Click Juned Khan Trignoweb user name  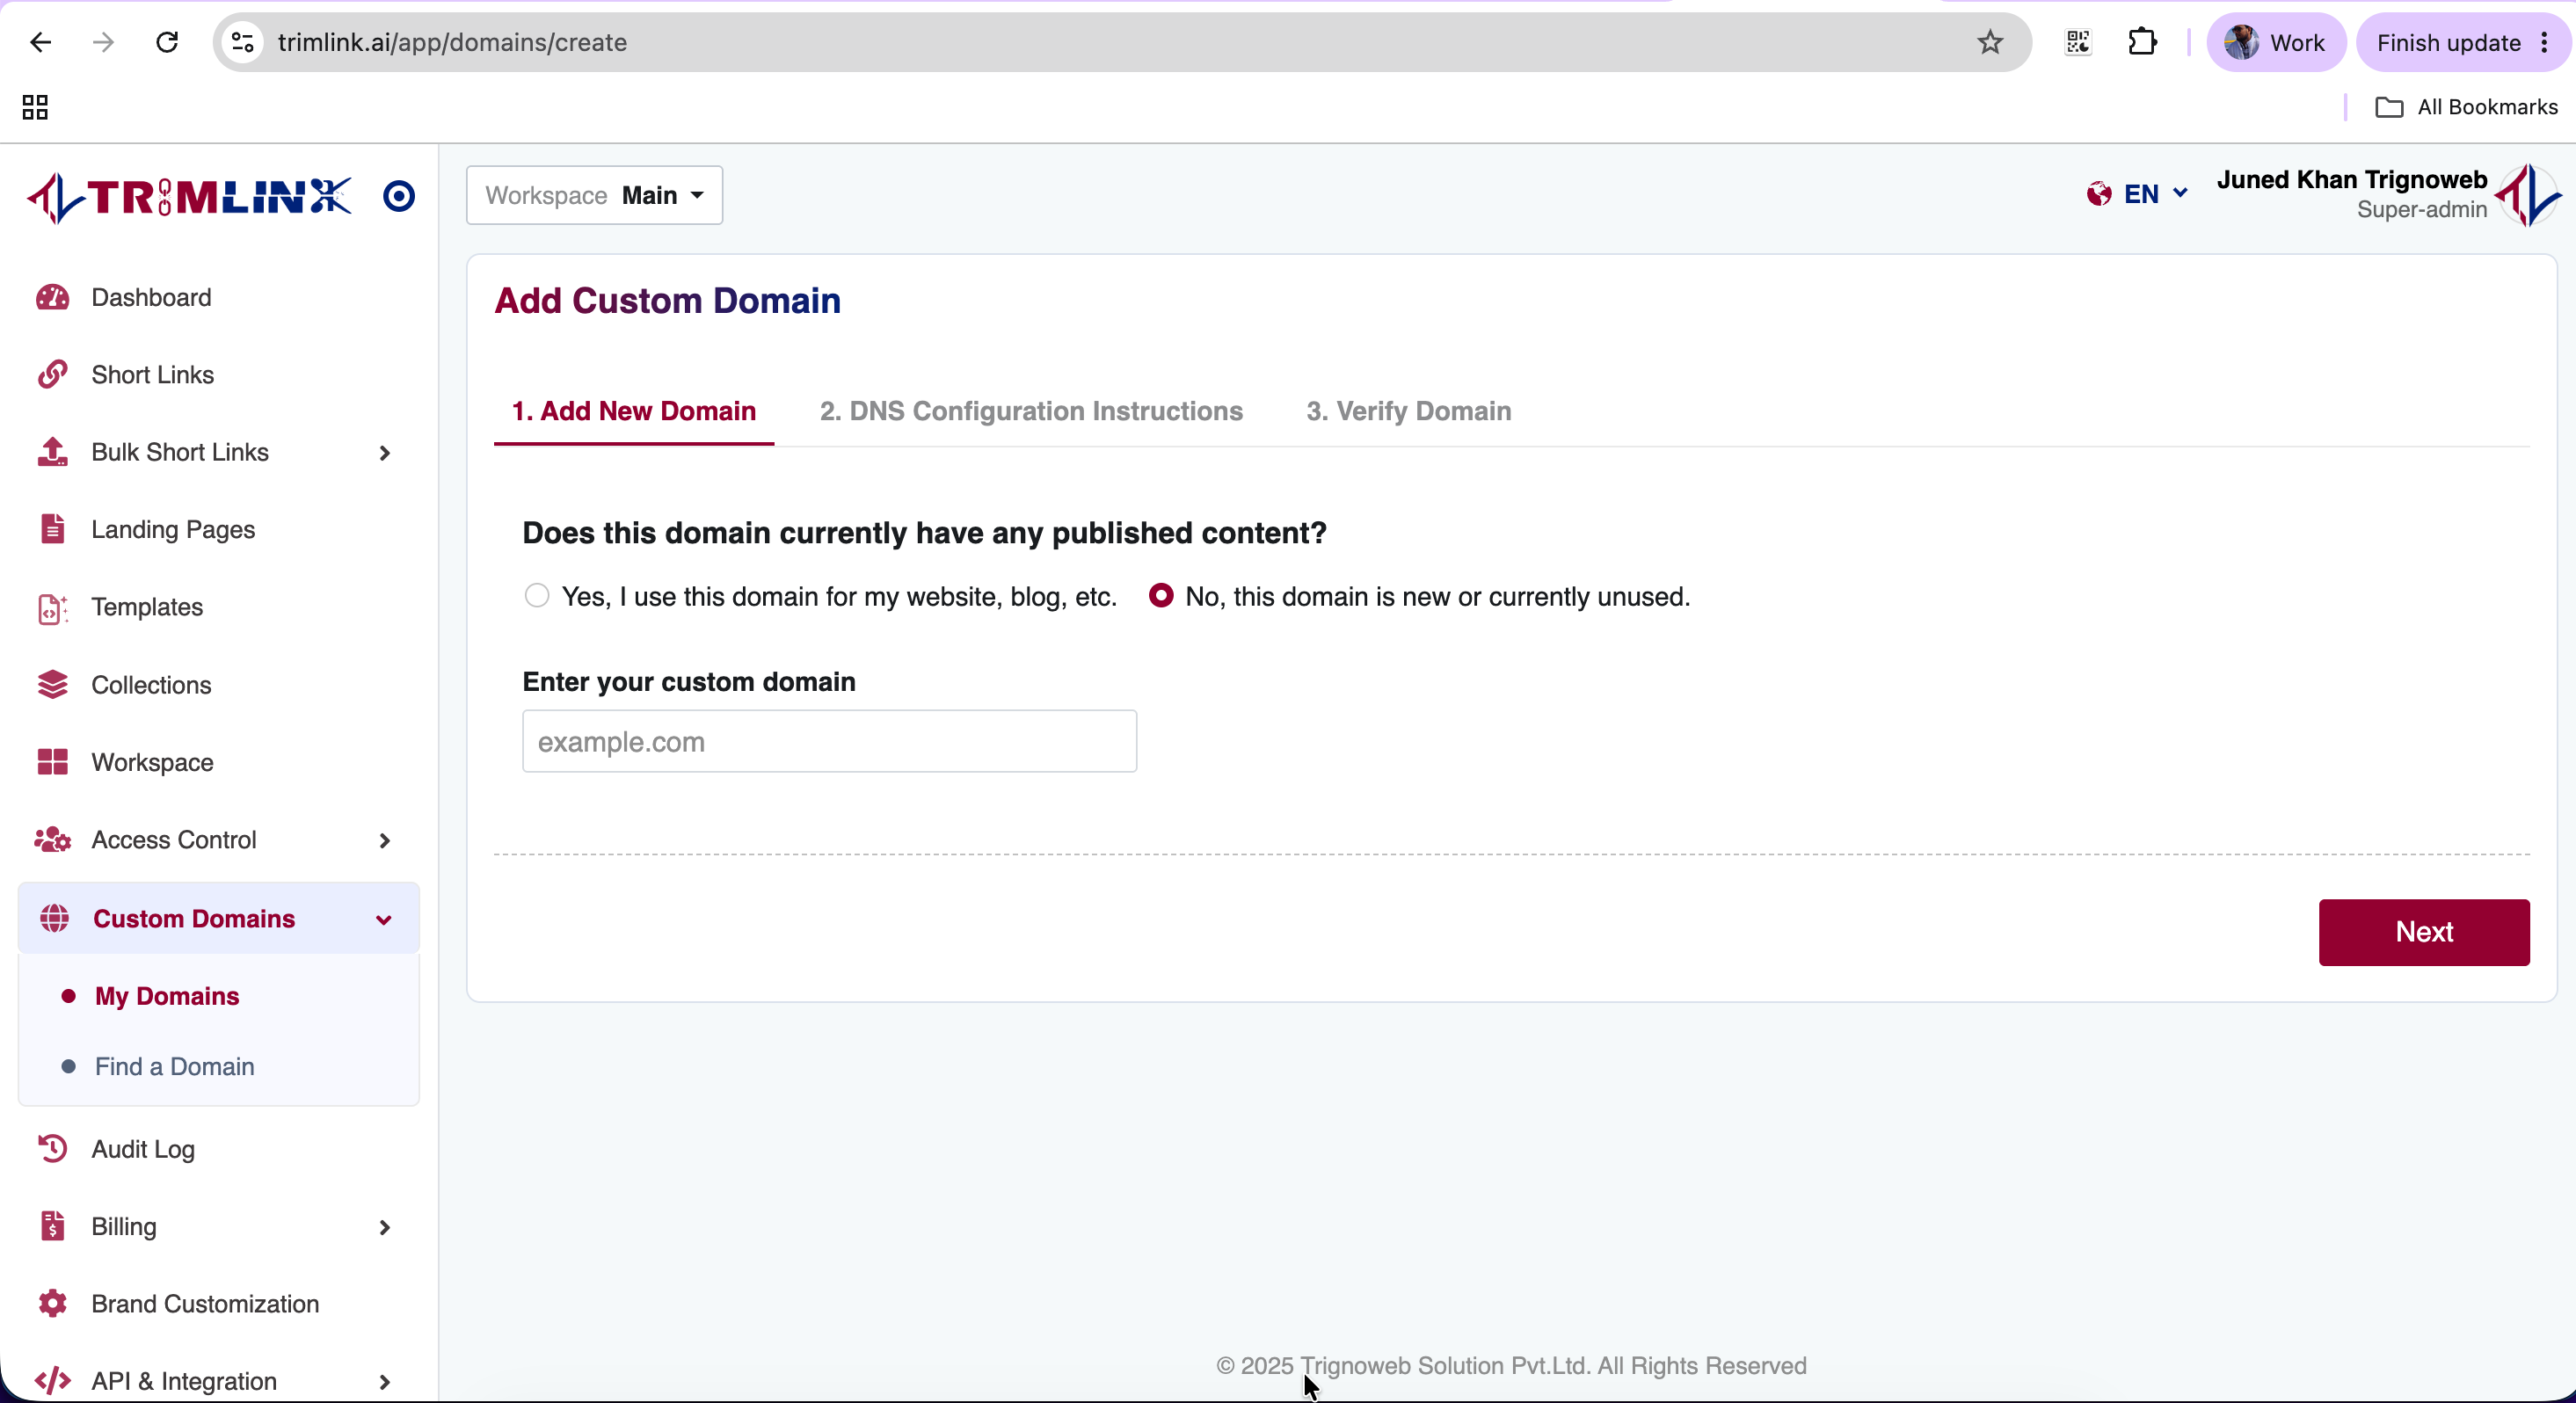[2351, 179]
